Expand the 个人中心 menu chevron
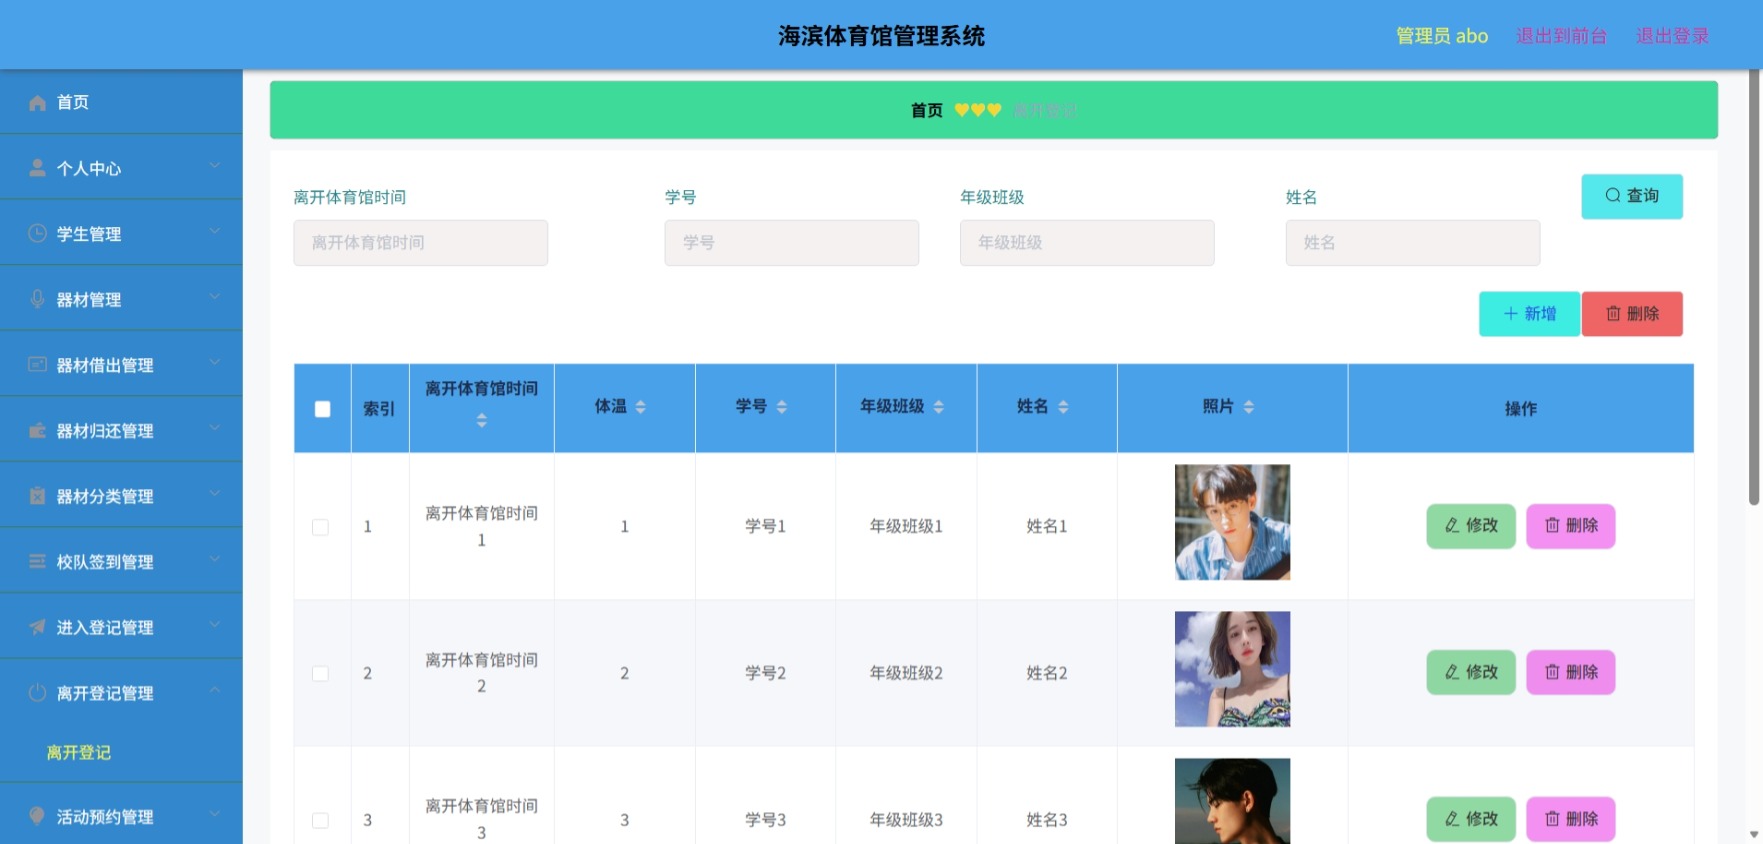 pyautogui.click(x=215, y=166)
